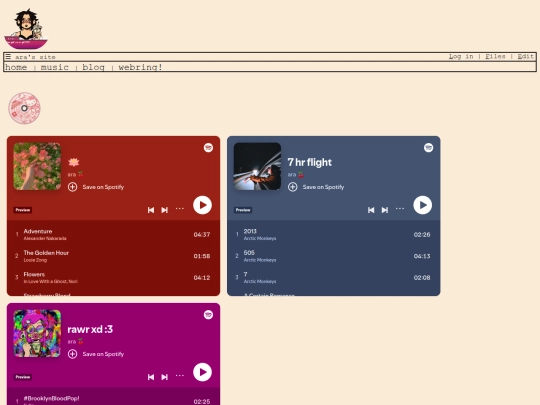540x405 pixels.
Task: Click the Log in link
Action: (461, 56)
